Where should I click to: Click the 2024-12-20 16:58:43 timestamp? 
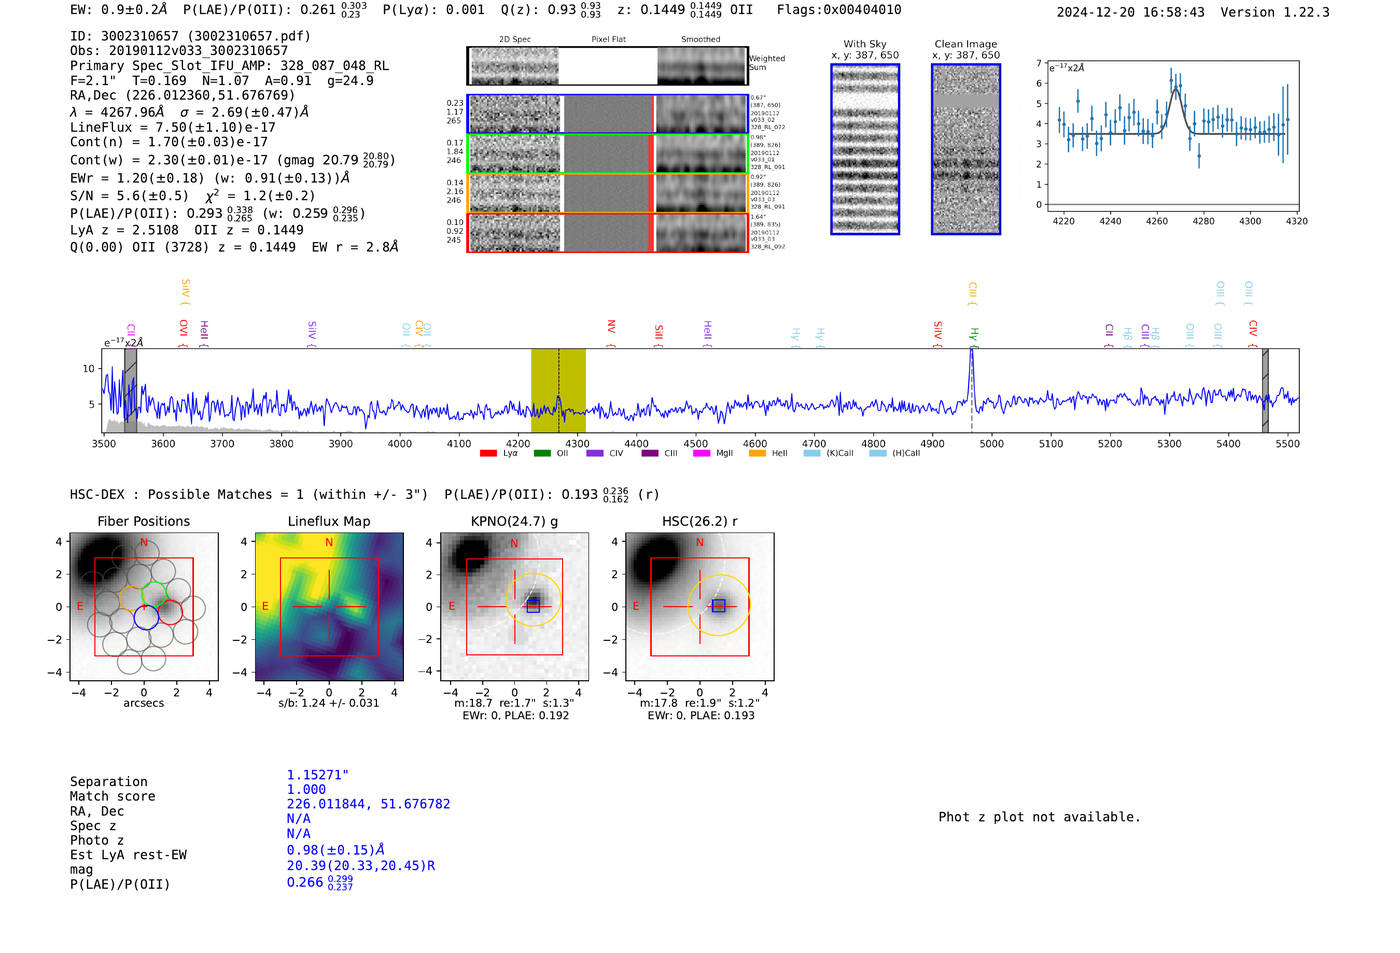click(x=1131, y=12)
